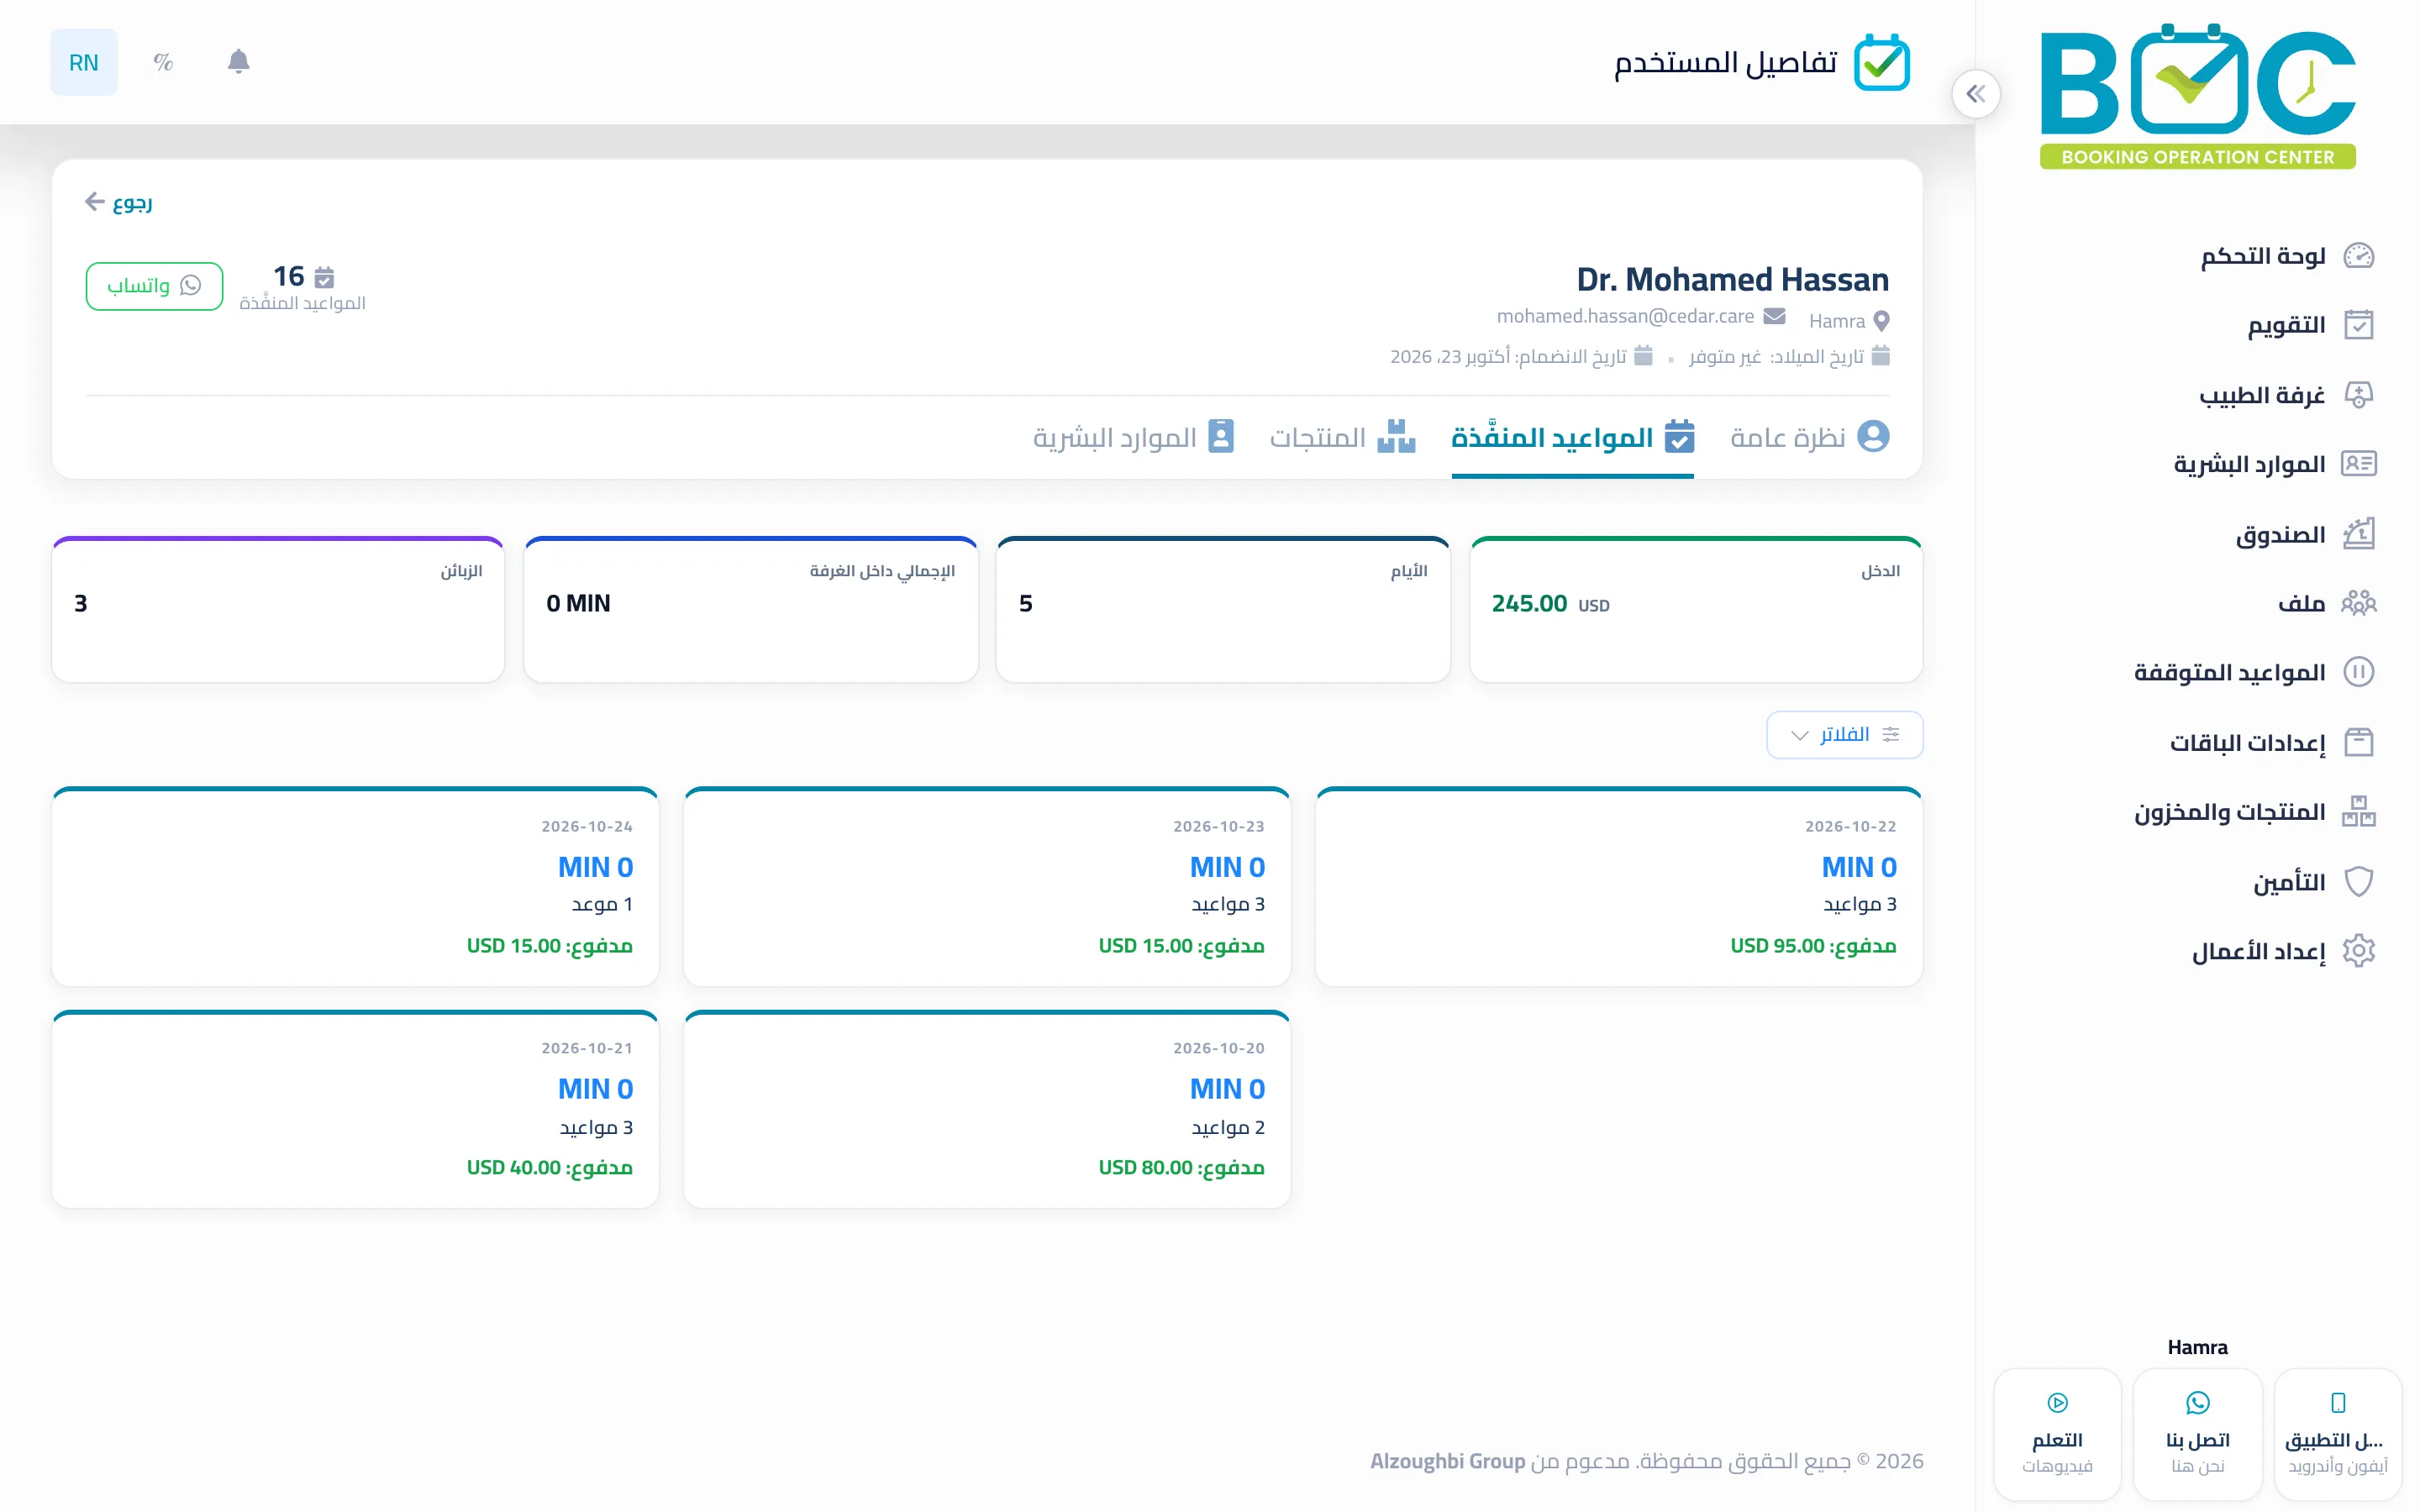The image size is (2420, 1512).
Task: Open the 2026-10-21 appointments card
Action: tap(355, 1109)
